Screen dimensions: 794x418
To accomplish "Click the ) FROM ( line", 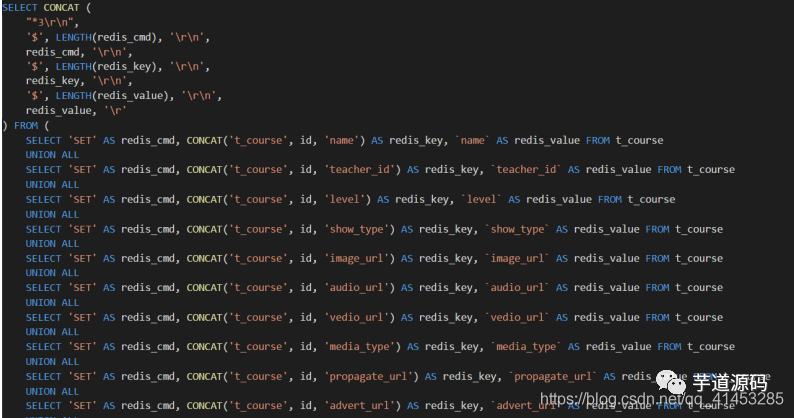I will click(x=26, y=125).
